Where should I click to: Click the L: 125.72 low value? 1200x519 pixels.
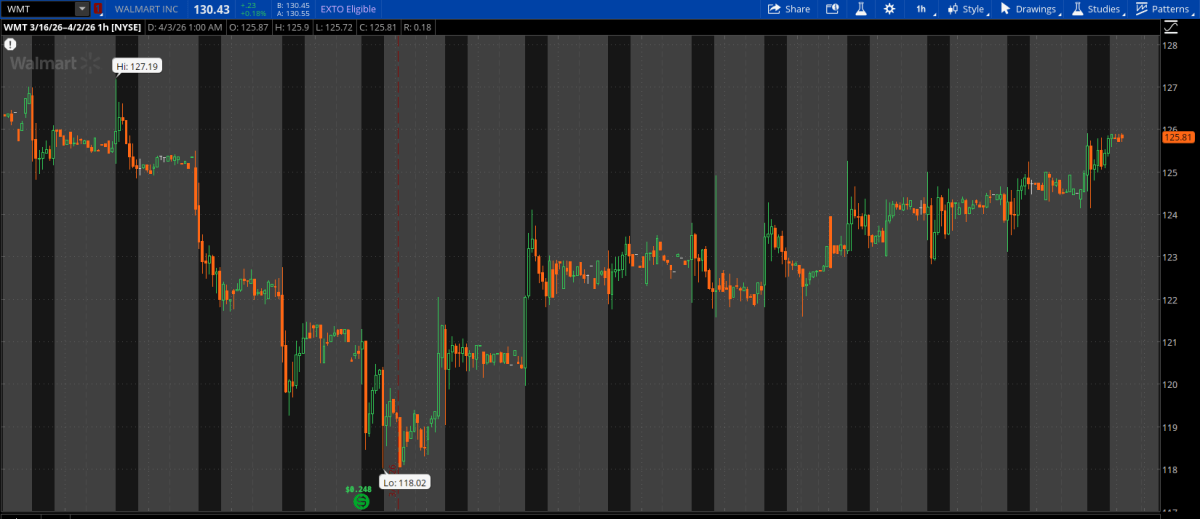pos(335,27)
